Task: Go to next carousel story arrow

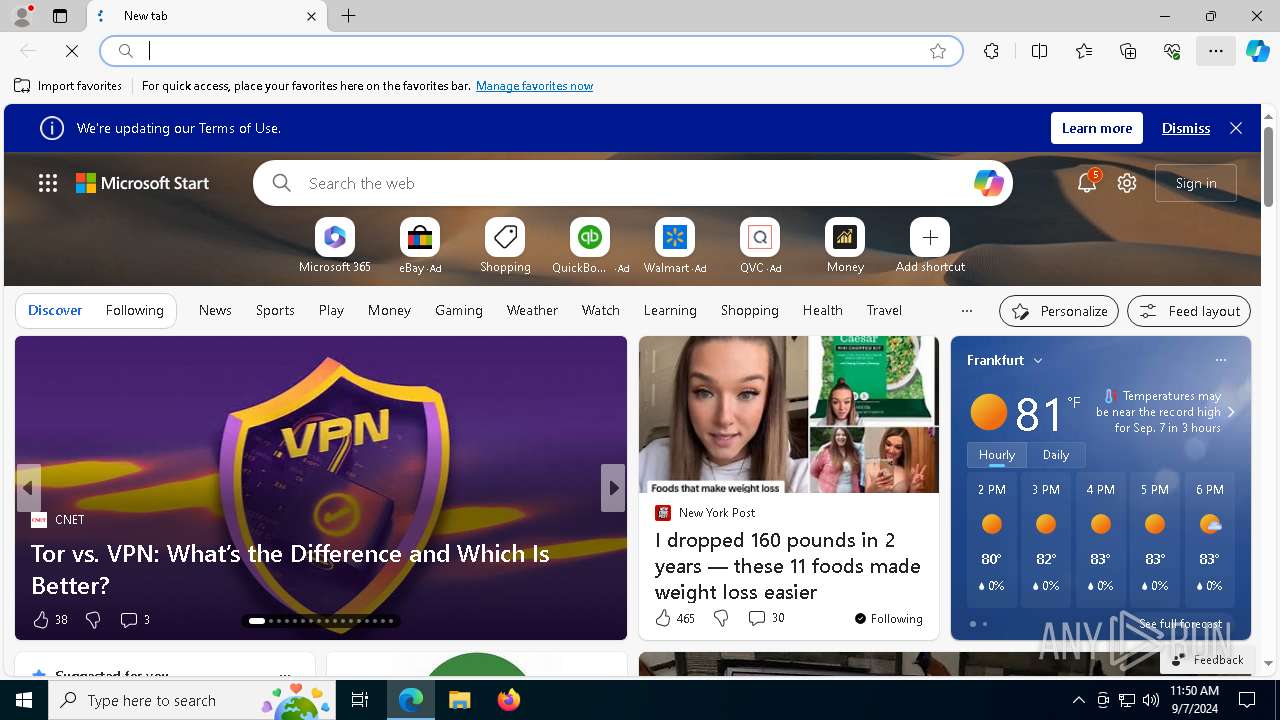Action: click(613, 488)
